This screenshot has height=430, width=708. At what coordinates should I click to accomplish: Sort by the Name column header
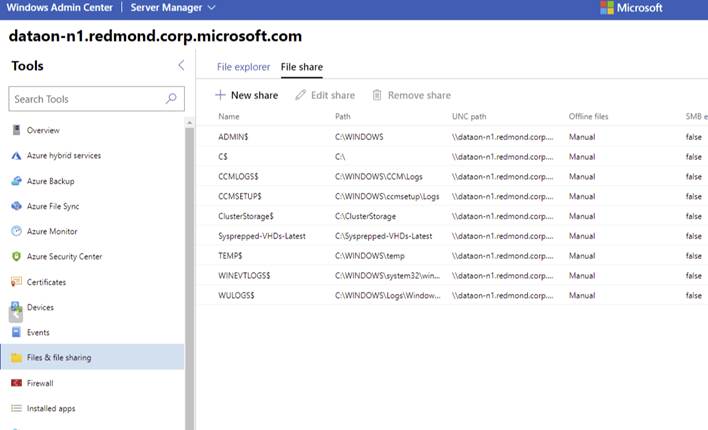coord(229,117)
